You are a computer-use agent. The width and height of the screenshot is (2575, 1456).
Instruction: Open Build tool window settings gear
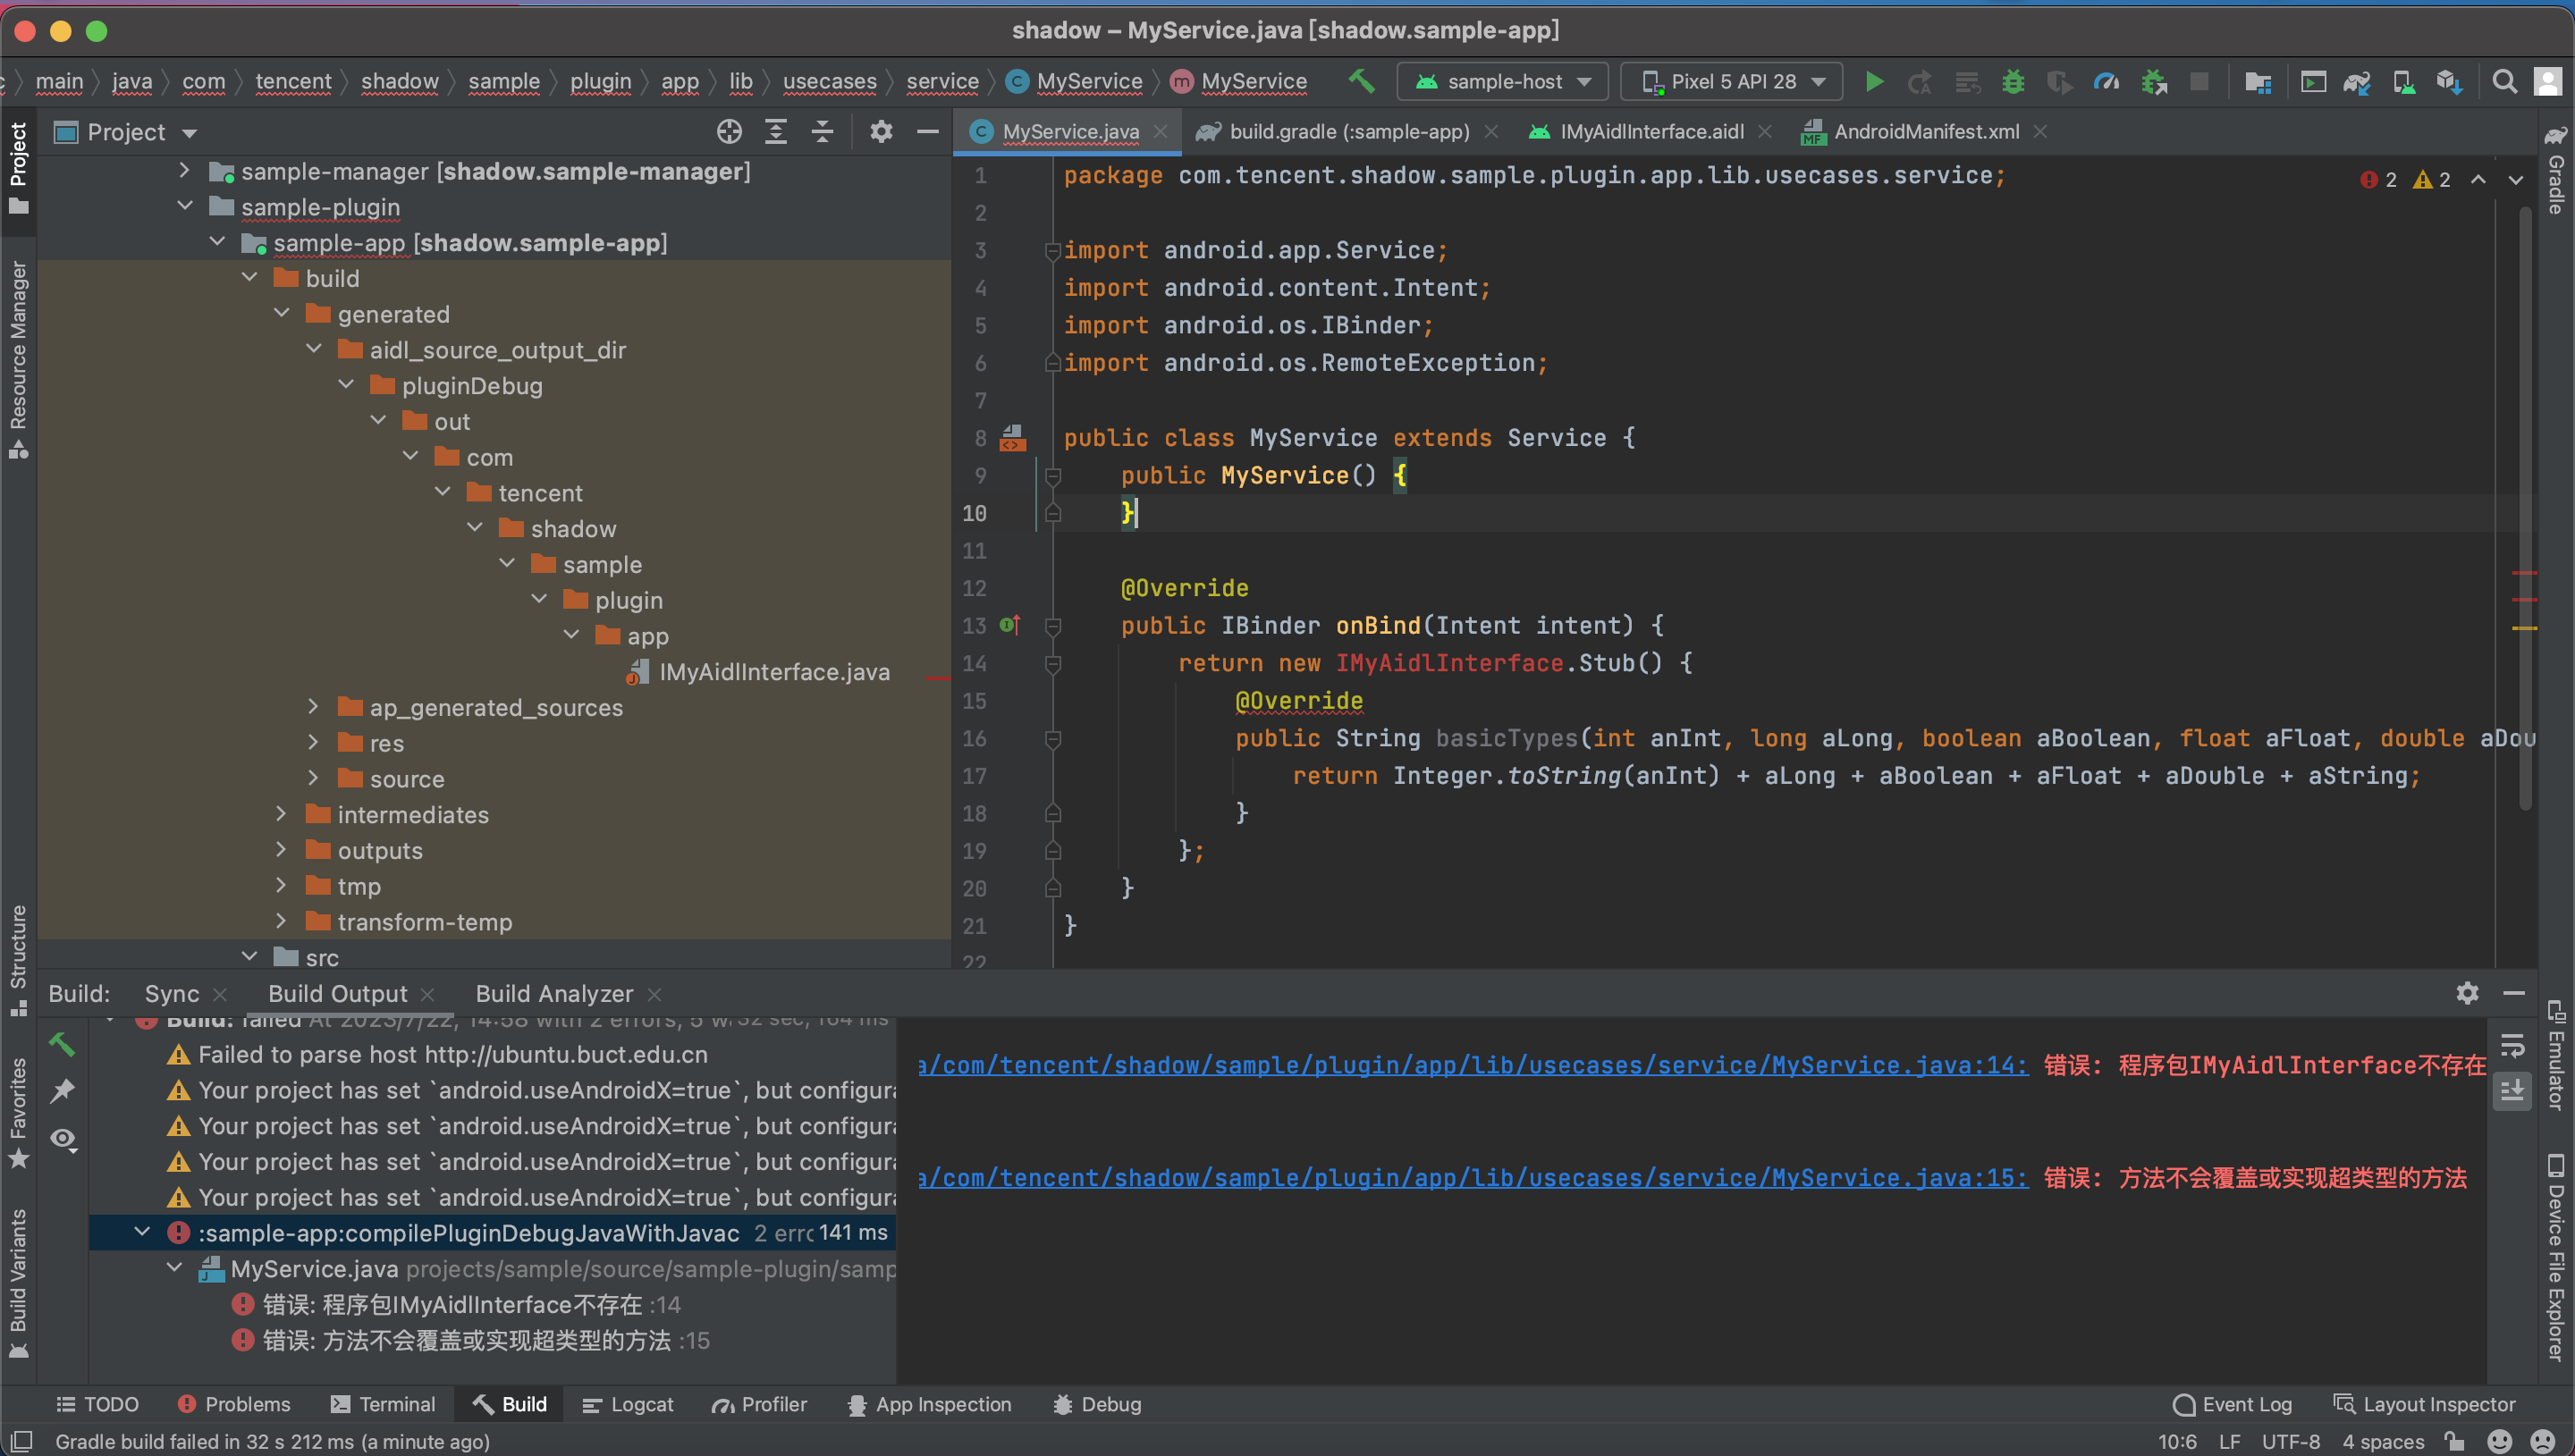click(x=2467, y=993)
